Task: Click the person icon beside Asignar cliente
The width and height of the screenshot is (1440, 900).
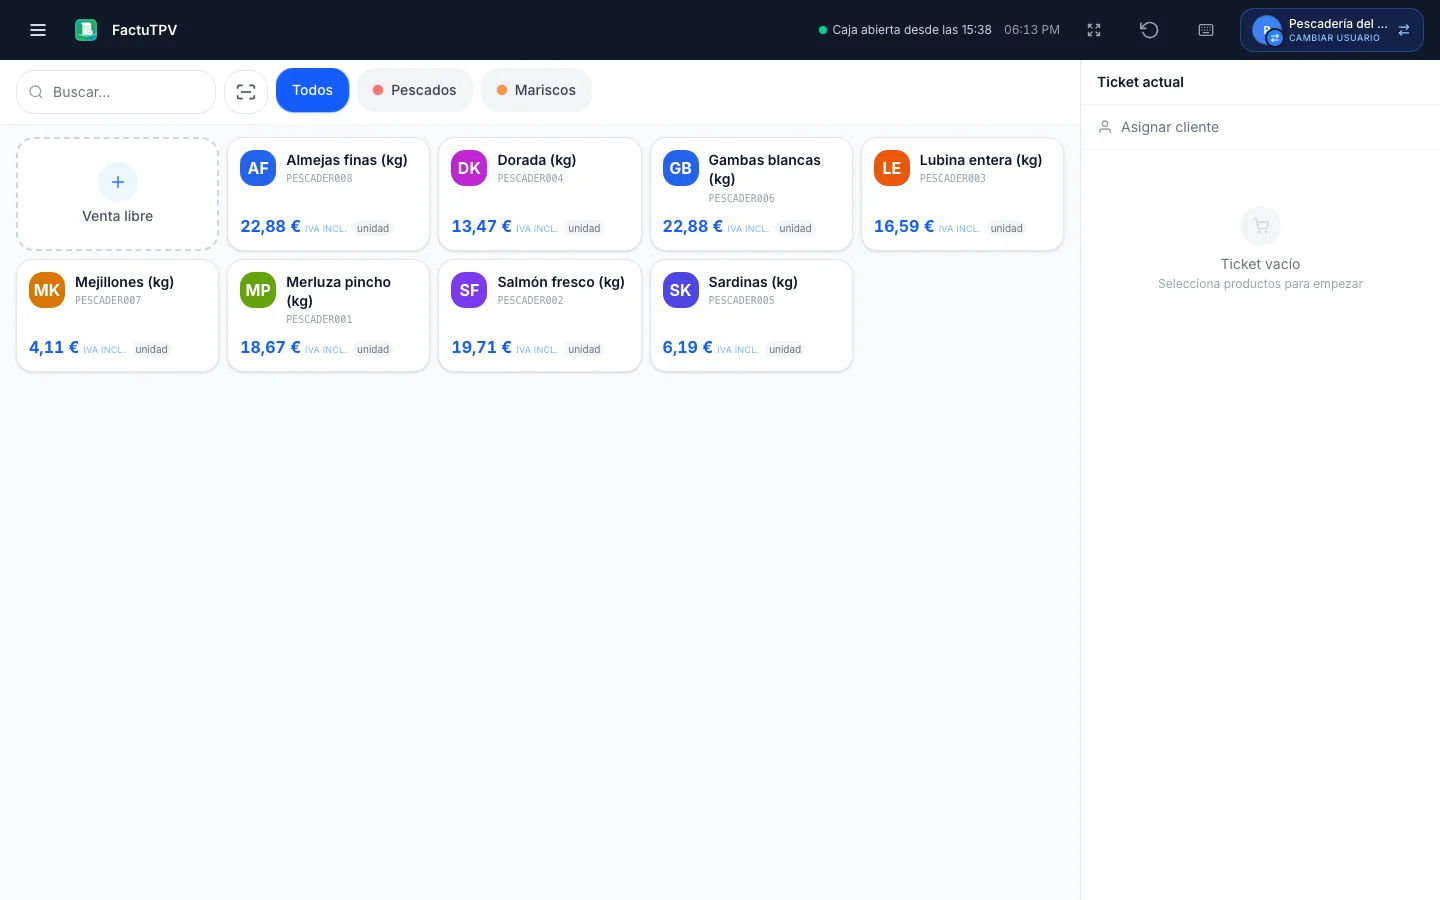Action: coord(1105,127)
